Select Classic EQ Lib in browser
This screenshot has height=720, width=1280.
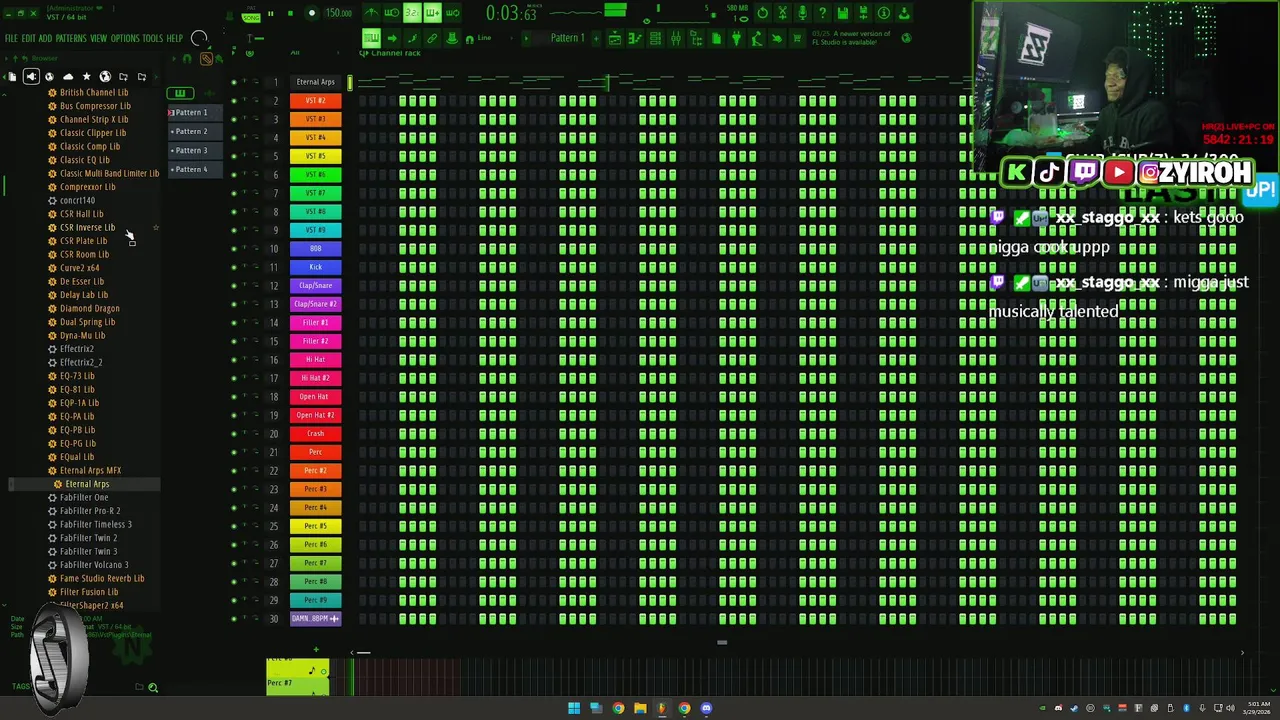[x=85, y=160]
